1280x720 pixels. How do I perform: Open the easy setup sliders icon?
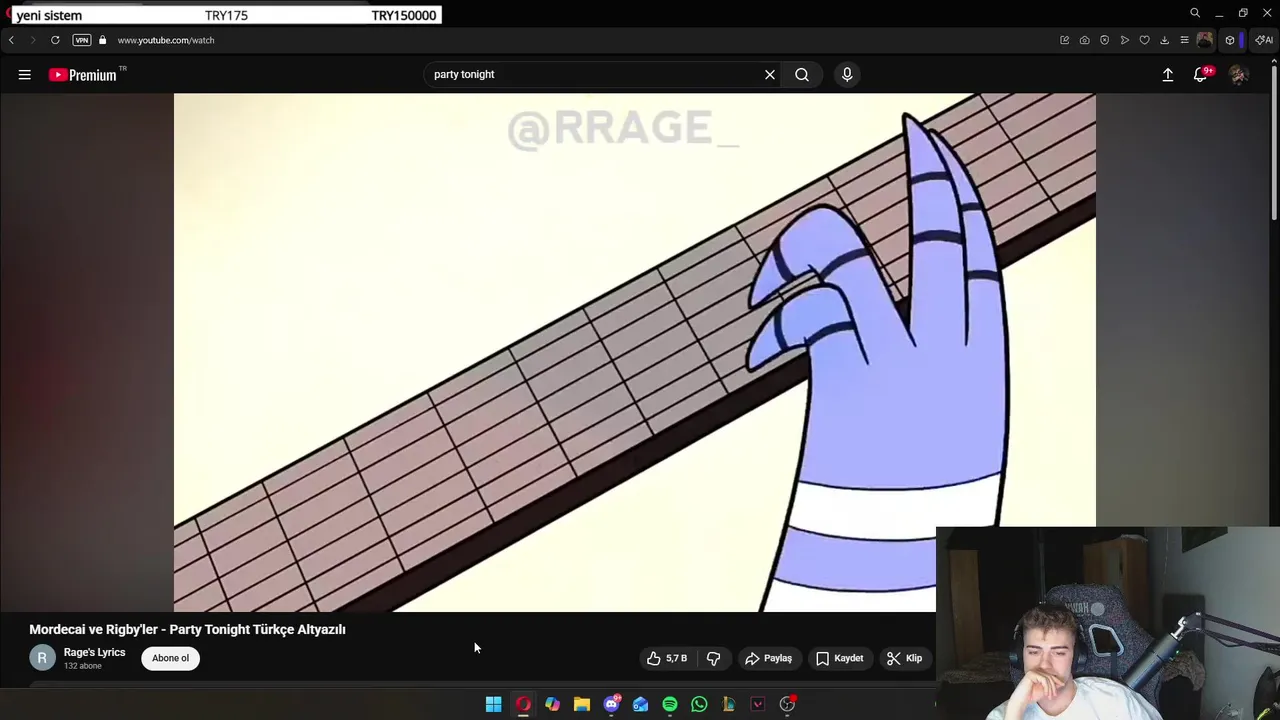coord(1185,40)
